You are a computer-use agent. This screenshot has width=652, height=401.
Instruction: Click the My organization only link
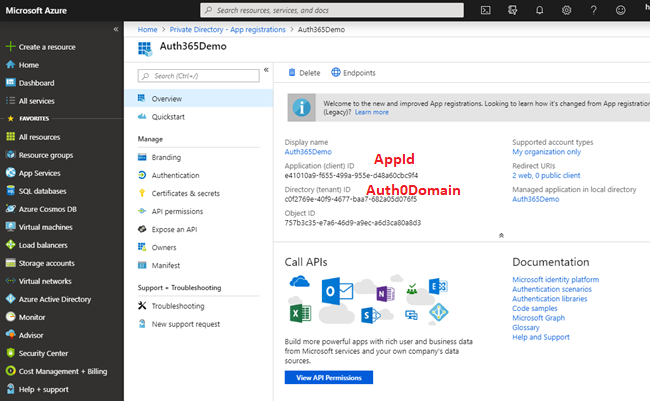(546, 152)
